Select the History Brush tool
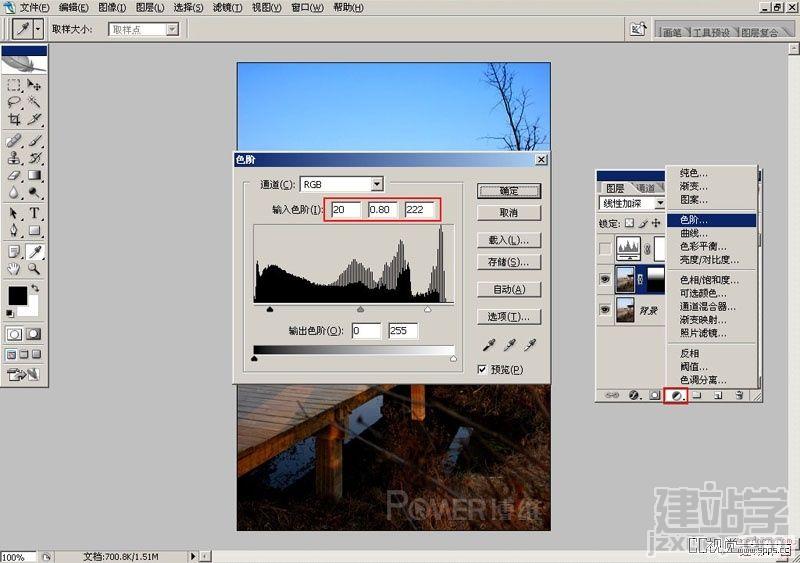The height and width of the screenshot is (563, 800). pos(34,158)
